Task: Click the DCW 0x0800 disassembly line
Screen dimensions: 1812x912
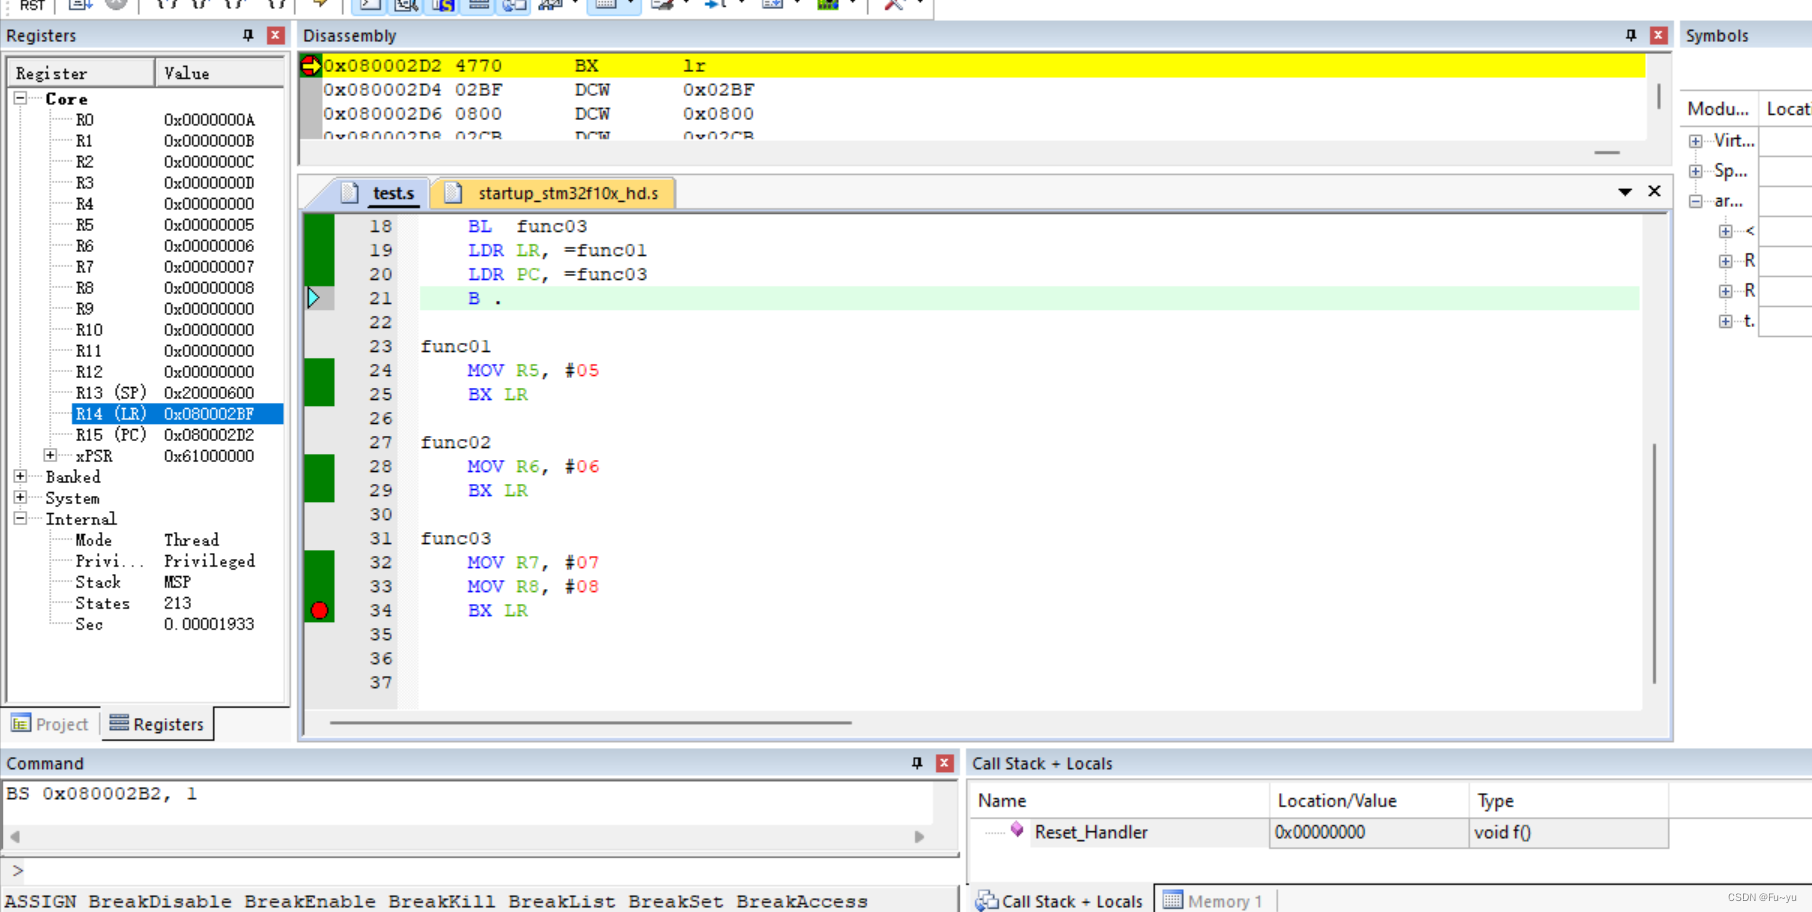Action: click(983, 114)
